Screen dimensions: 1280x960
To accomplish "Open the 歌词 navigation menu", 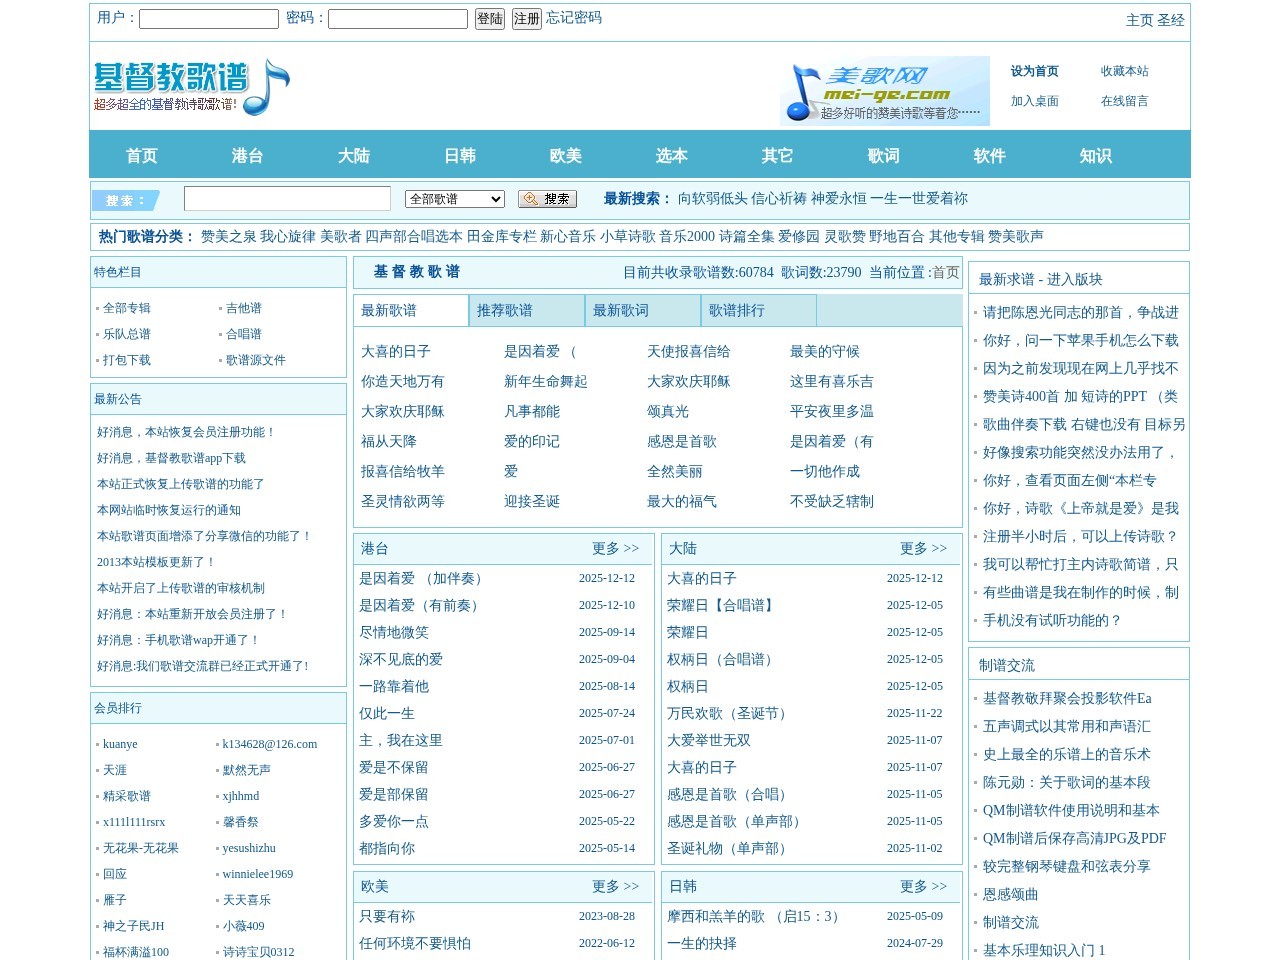I will [884, 155].
